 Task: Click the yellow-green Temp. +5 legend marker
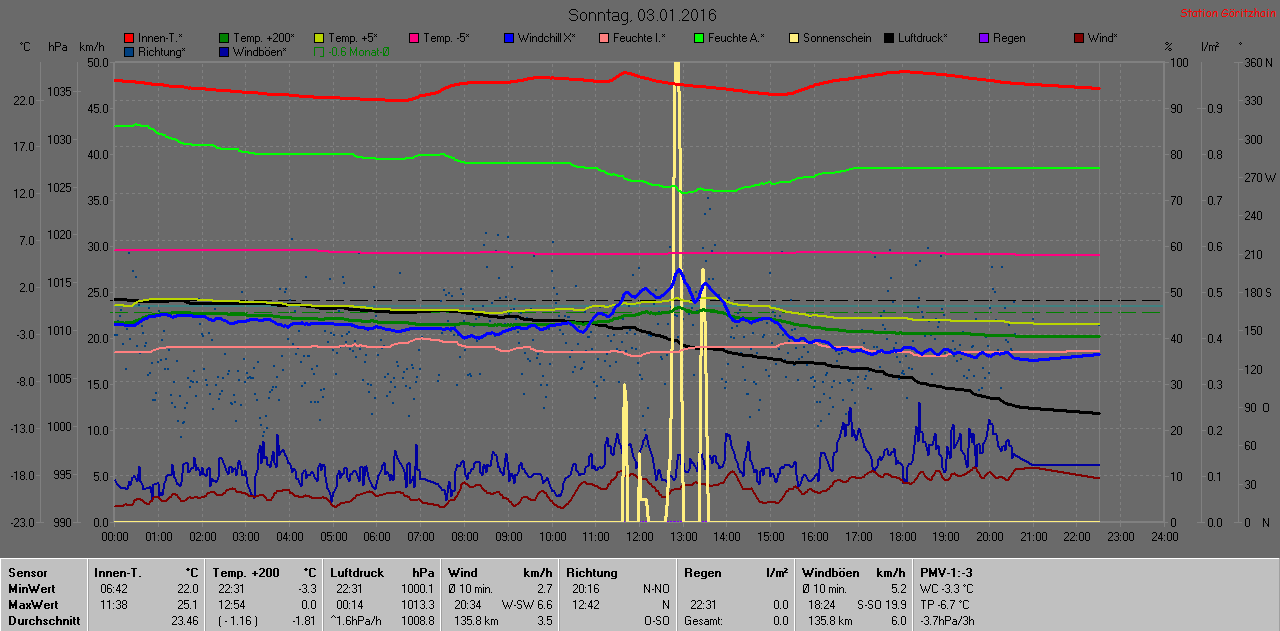pyautogui.click(x=320, y=38)
